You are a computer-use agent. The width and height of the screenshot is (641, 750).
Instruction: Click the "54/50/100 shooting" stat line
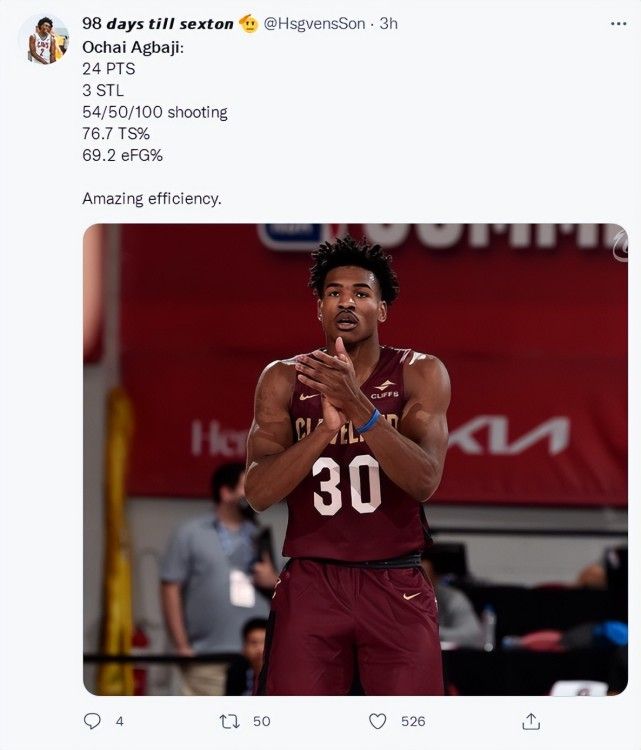(x=154, y=112)
